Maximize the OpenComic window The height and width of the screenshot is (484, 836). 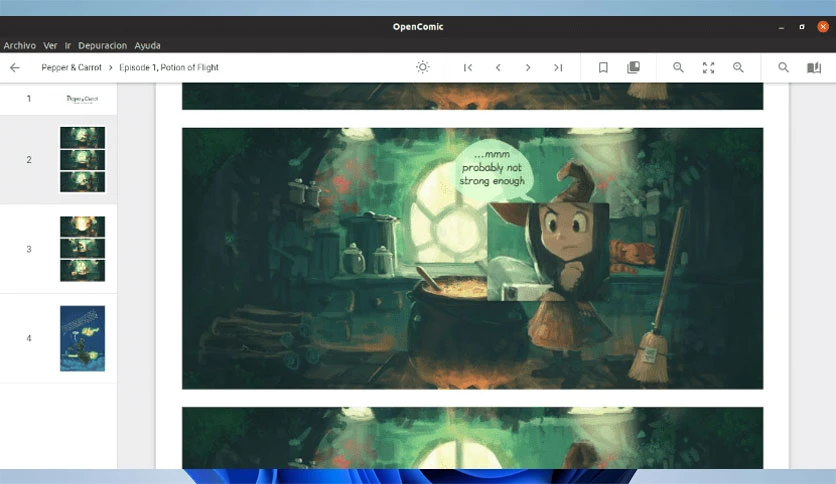(802, 27)
